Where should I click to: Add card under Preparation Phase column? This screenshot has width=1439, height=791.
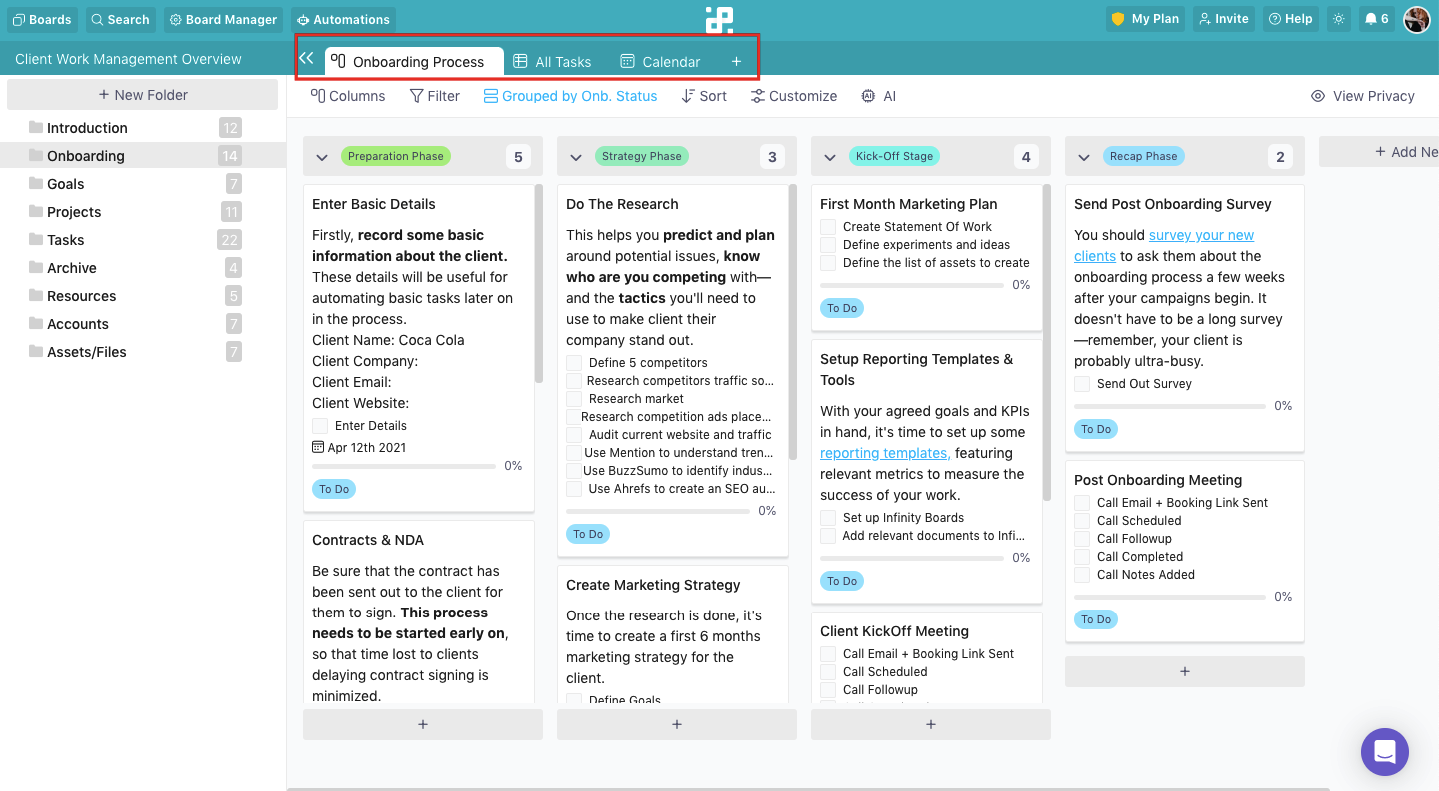tap(423, 724)
